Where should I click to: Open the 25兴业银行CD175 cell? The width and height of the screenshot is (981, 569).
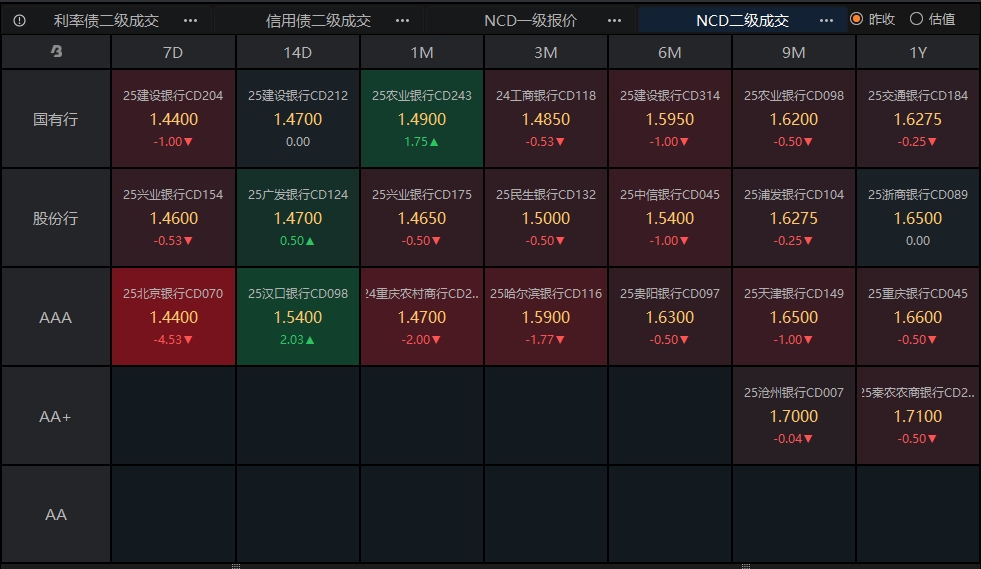pos(422,218)
